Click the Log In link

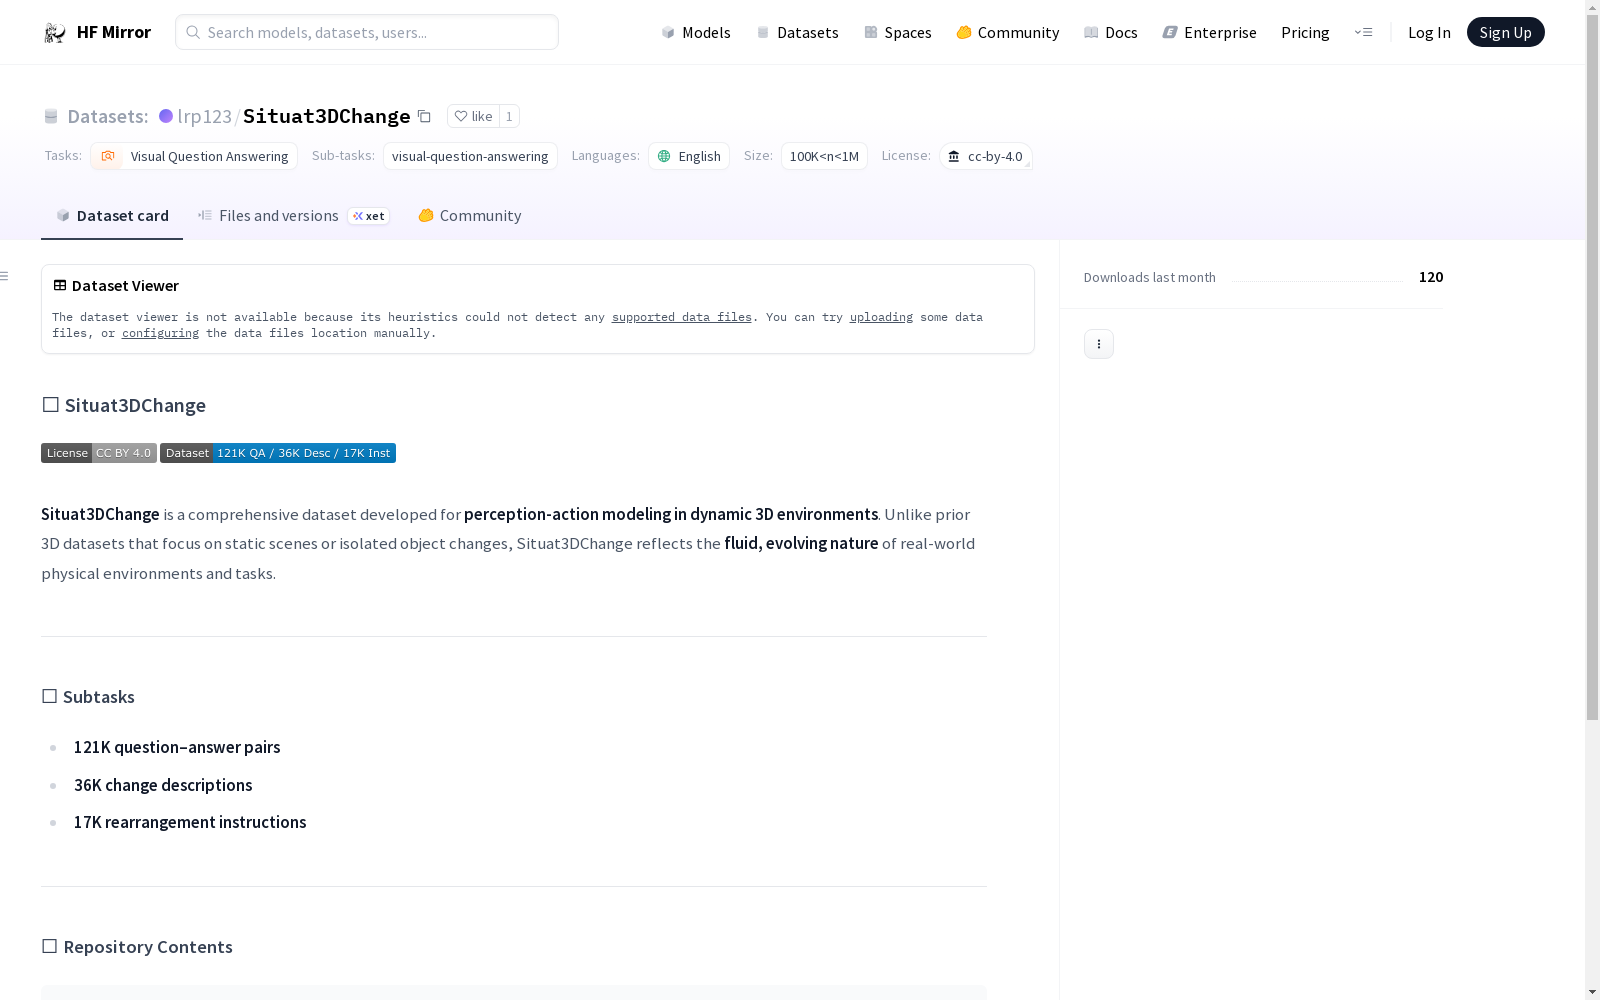[1429, 32]
